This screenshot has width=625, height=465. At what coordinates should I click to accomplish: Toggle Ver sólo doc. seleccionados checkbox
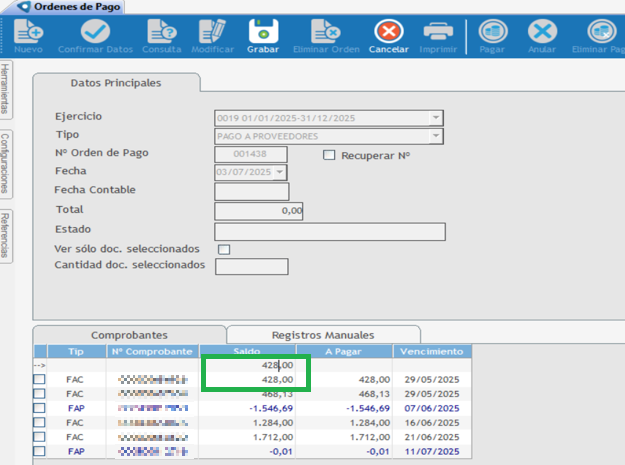click(x=224, y=249)
